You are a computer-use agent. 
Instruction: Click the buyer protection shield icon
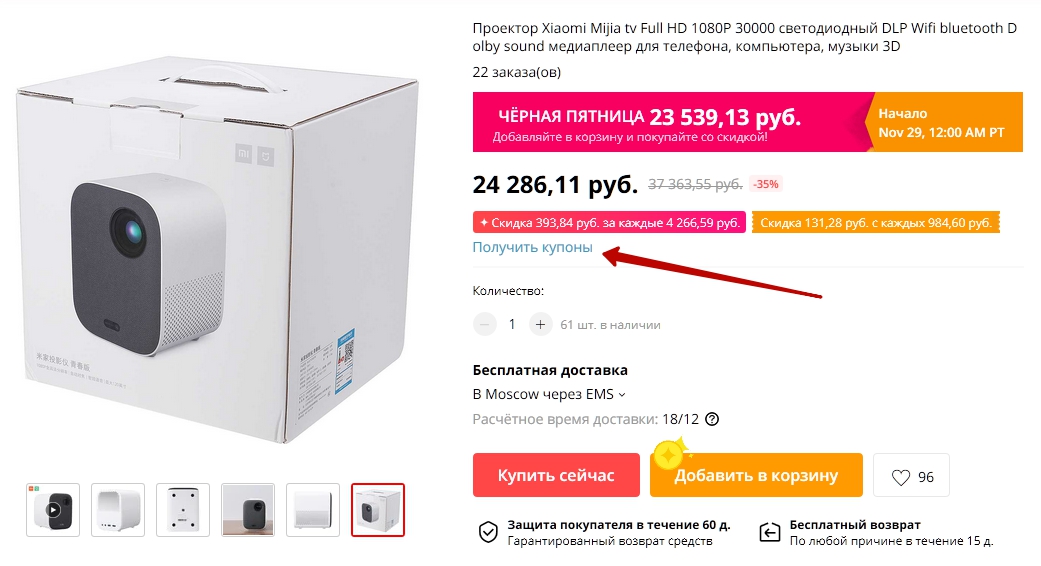[488, 532]
